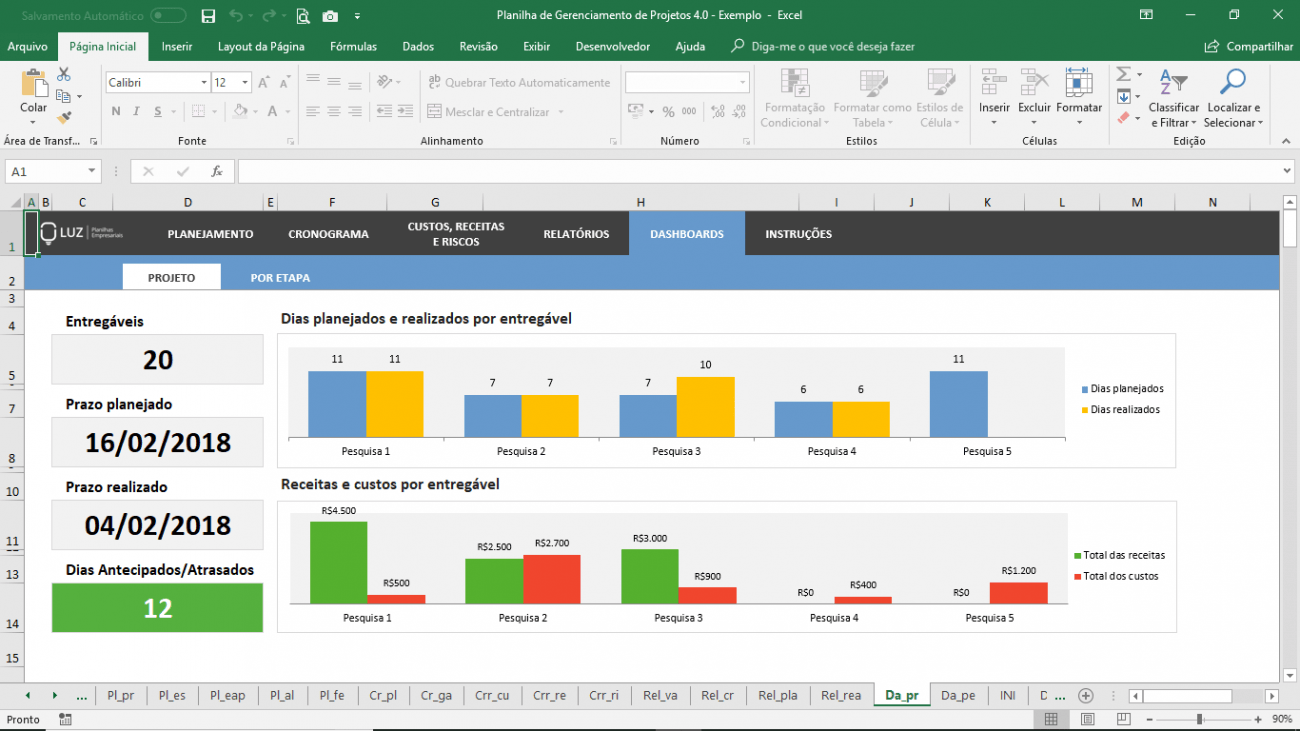Click the Undo arrow in quick access toolbar
The image size is (1300, 731).
tap(235, 16)
